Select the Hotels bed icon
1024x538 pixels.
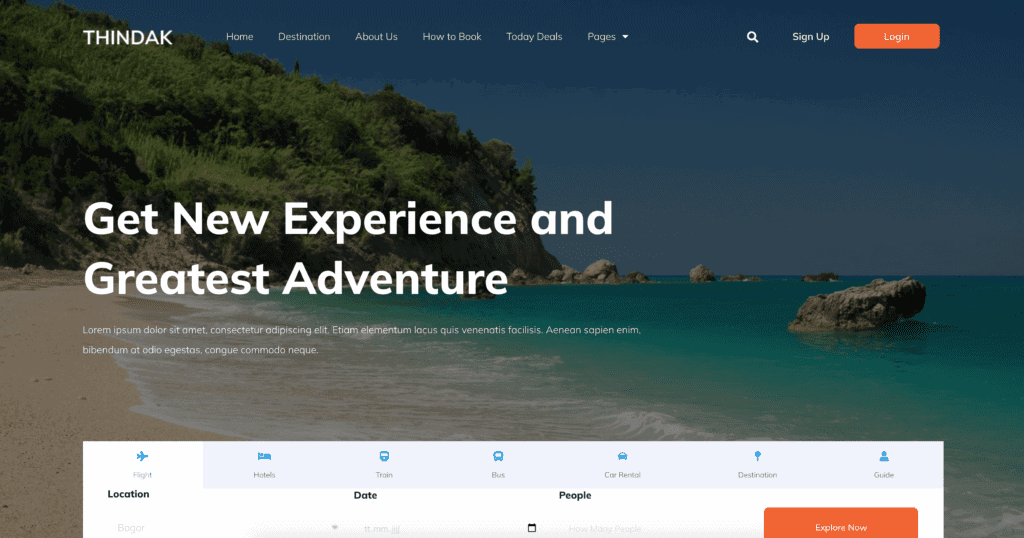click(264, 456)
